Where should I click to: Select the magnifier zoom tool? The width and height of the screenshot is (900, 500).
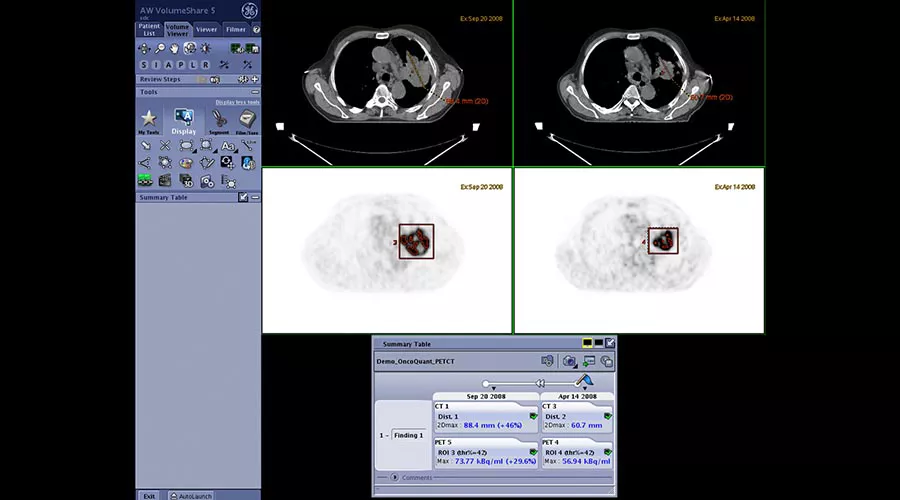point(159,49)
